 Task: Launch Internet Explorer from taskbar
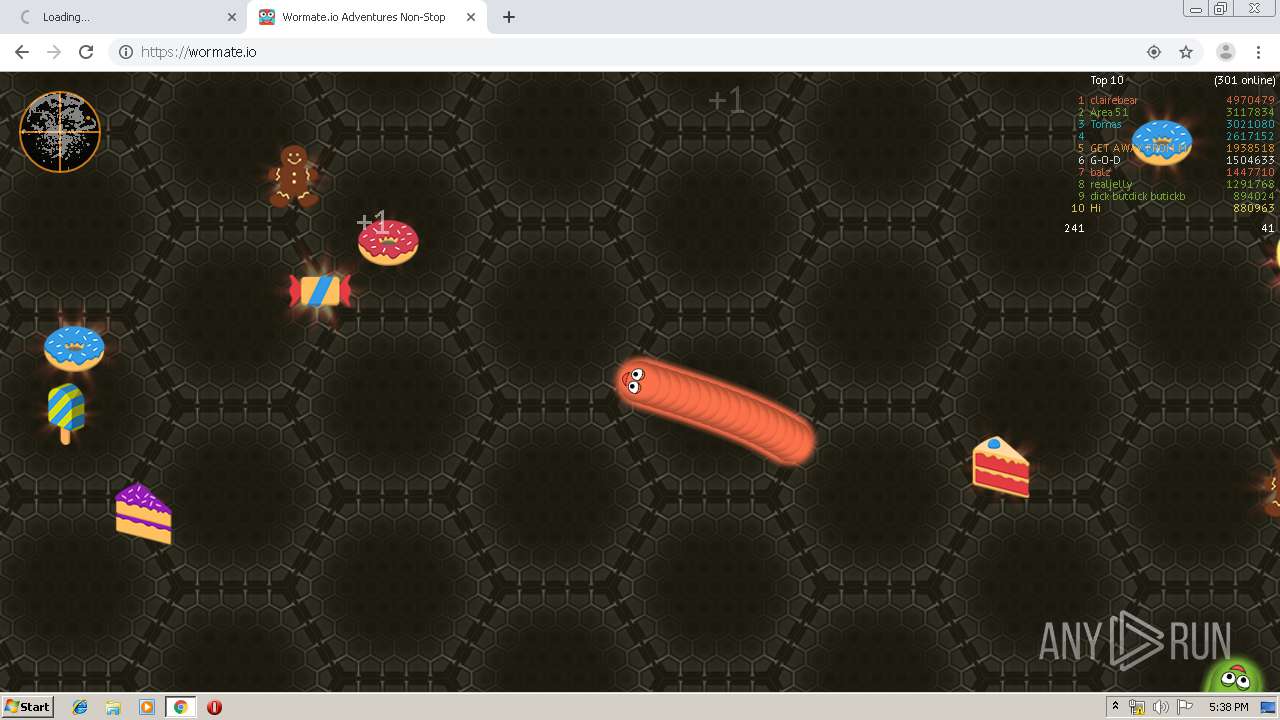click(80, 707)
